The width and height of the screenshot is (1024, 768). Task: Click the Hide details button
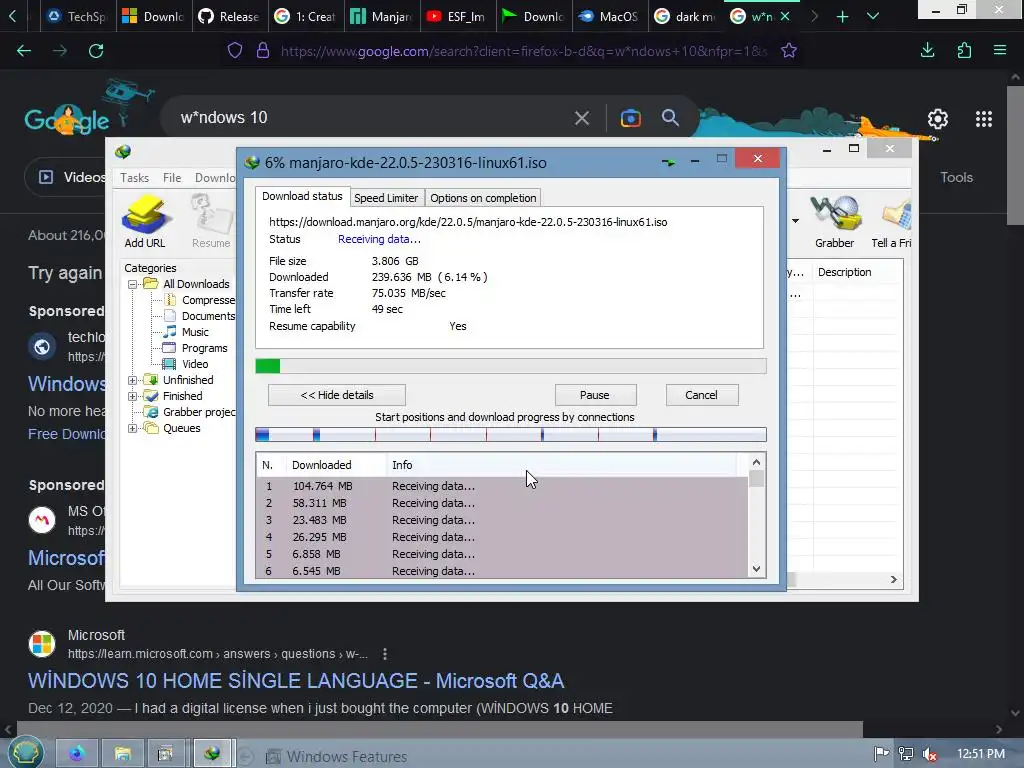coord(337,395)
